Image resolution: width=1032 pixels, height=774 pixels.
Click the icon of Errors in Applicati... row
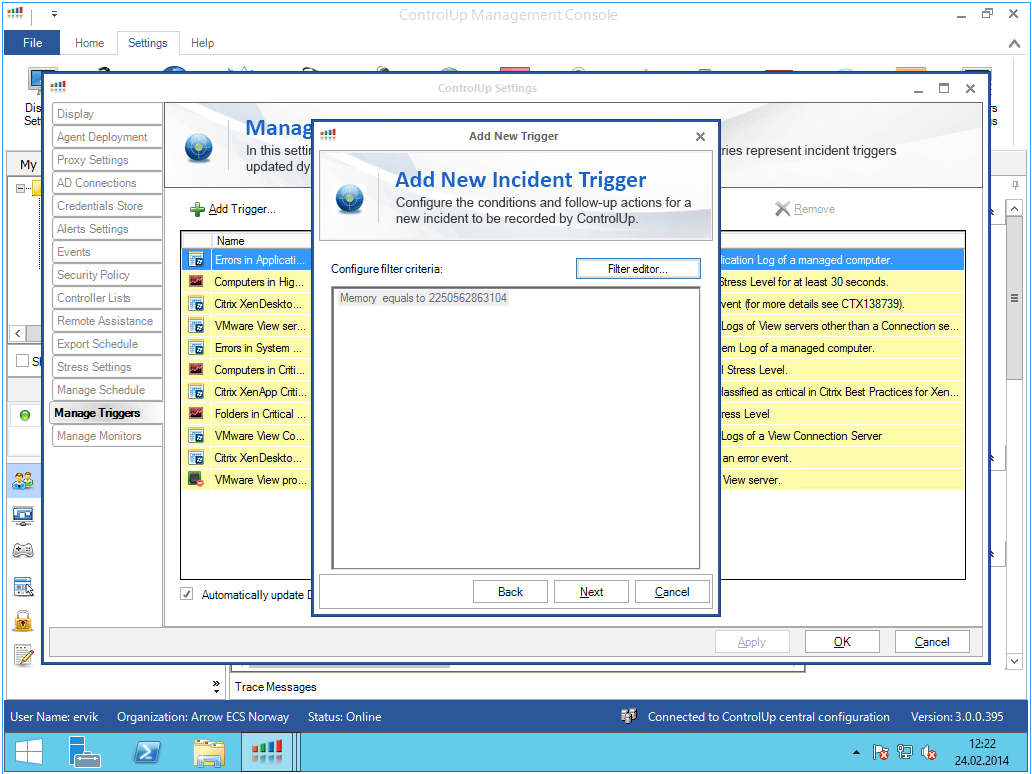tap(196, 260)
